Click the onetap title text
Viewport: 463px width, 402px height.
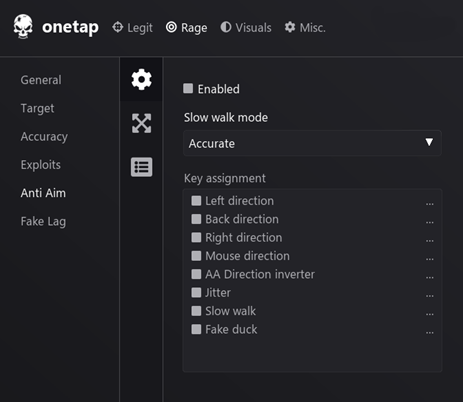(x=70, y=27)
